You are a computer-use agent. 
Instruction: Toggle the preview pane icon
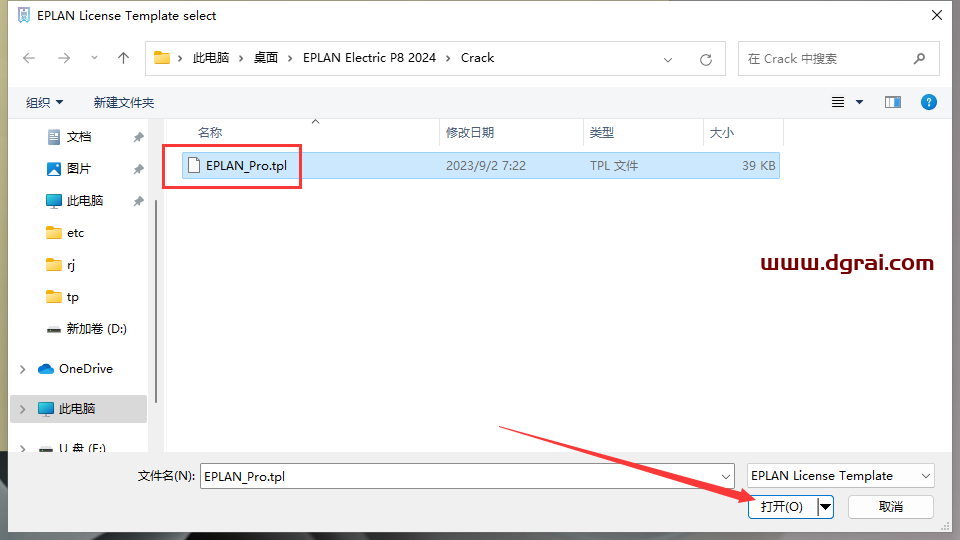[x=893, y=102]
